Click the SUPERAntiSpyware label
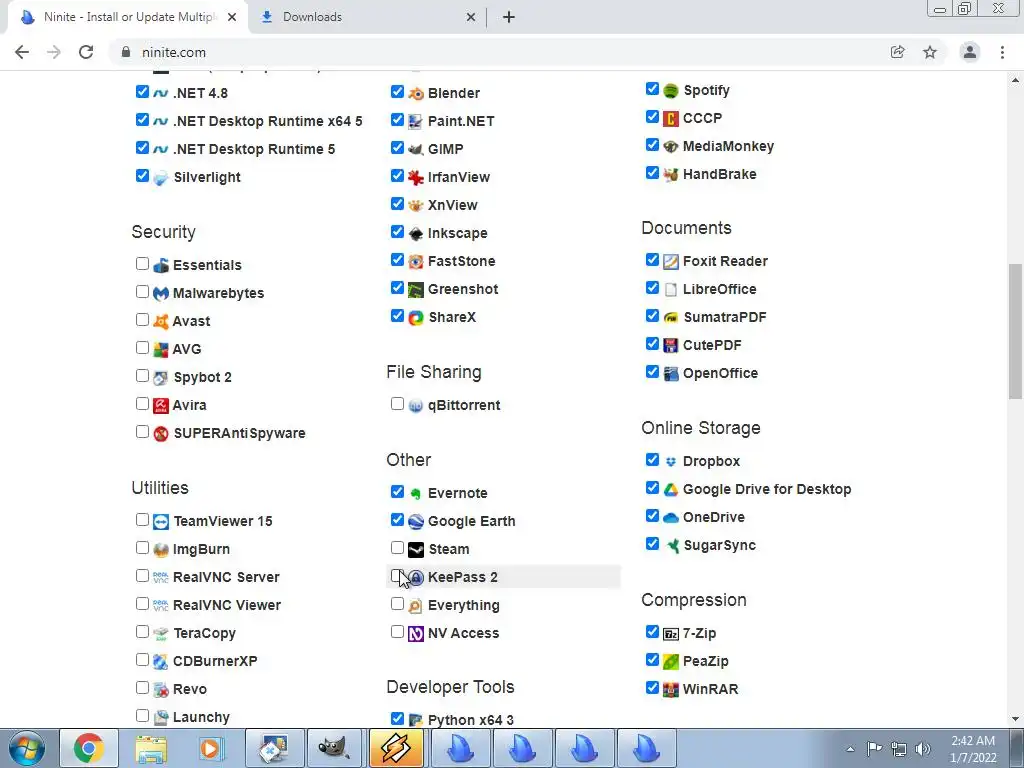This screenshot has height=768, width=1024. click(x=239, y=434)
